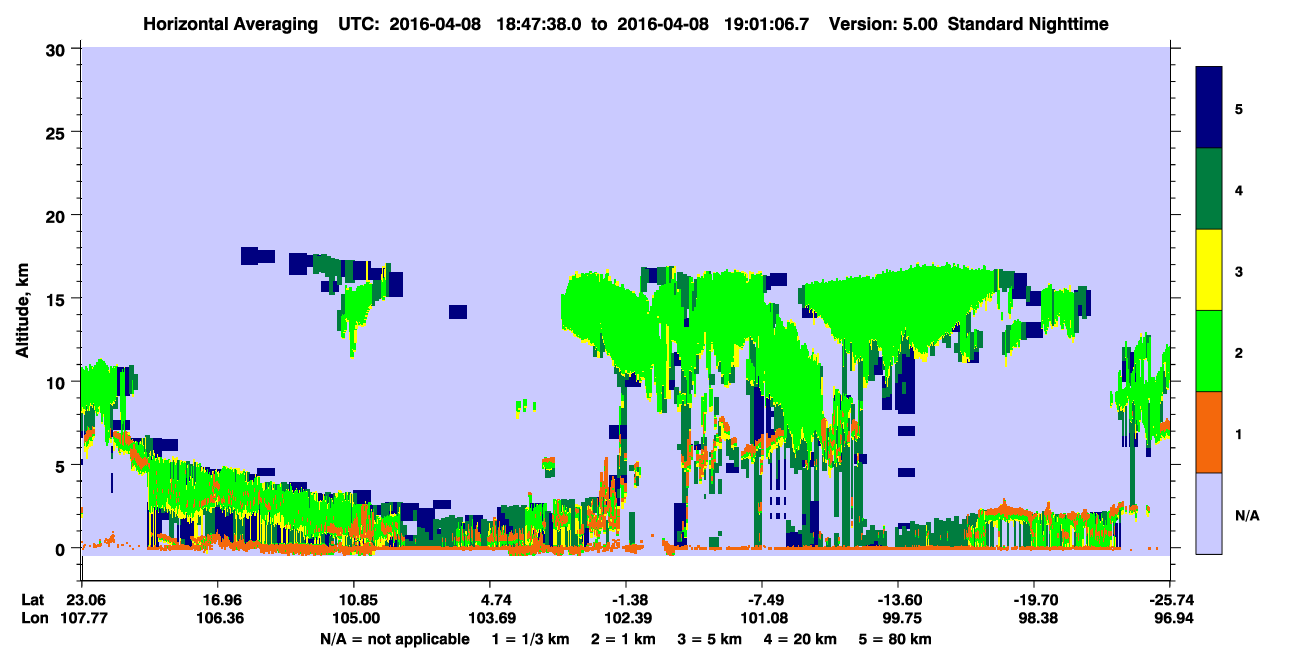The image size is (1300, 667).
Task: Click the latitude value -19.70
Action: pos(1034,600)
